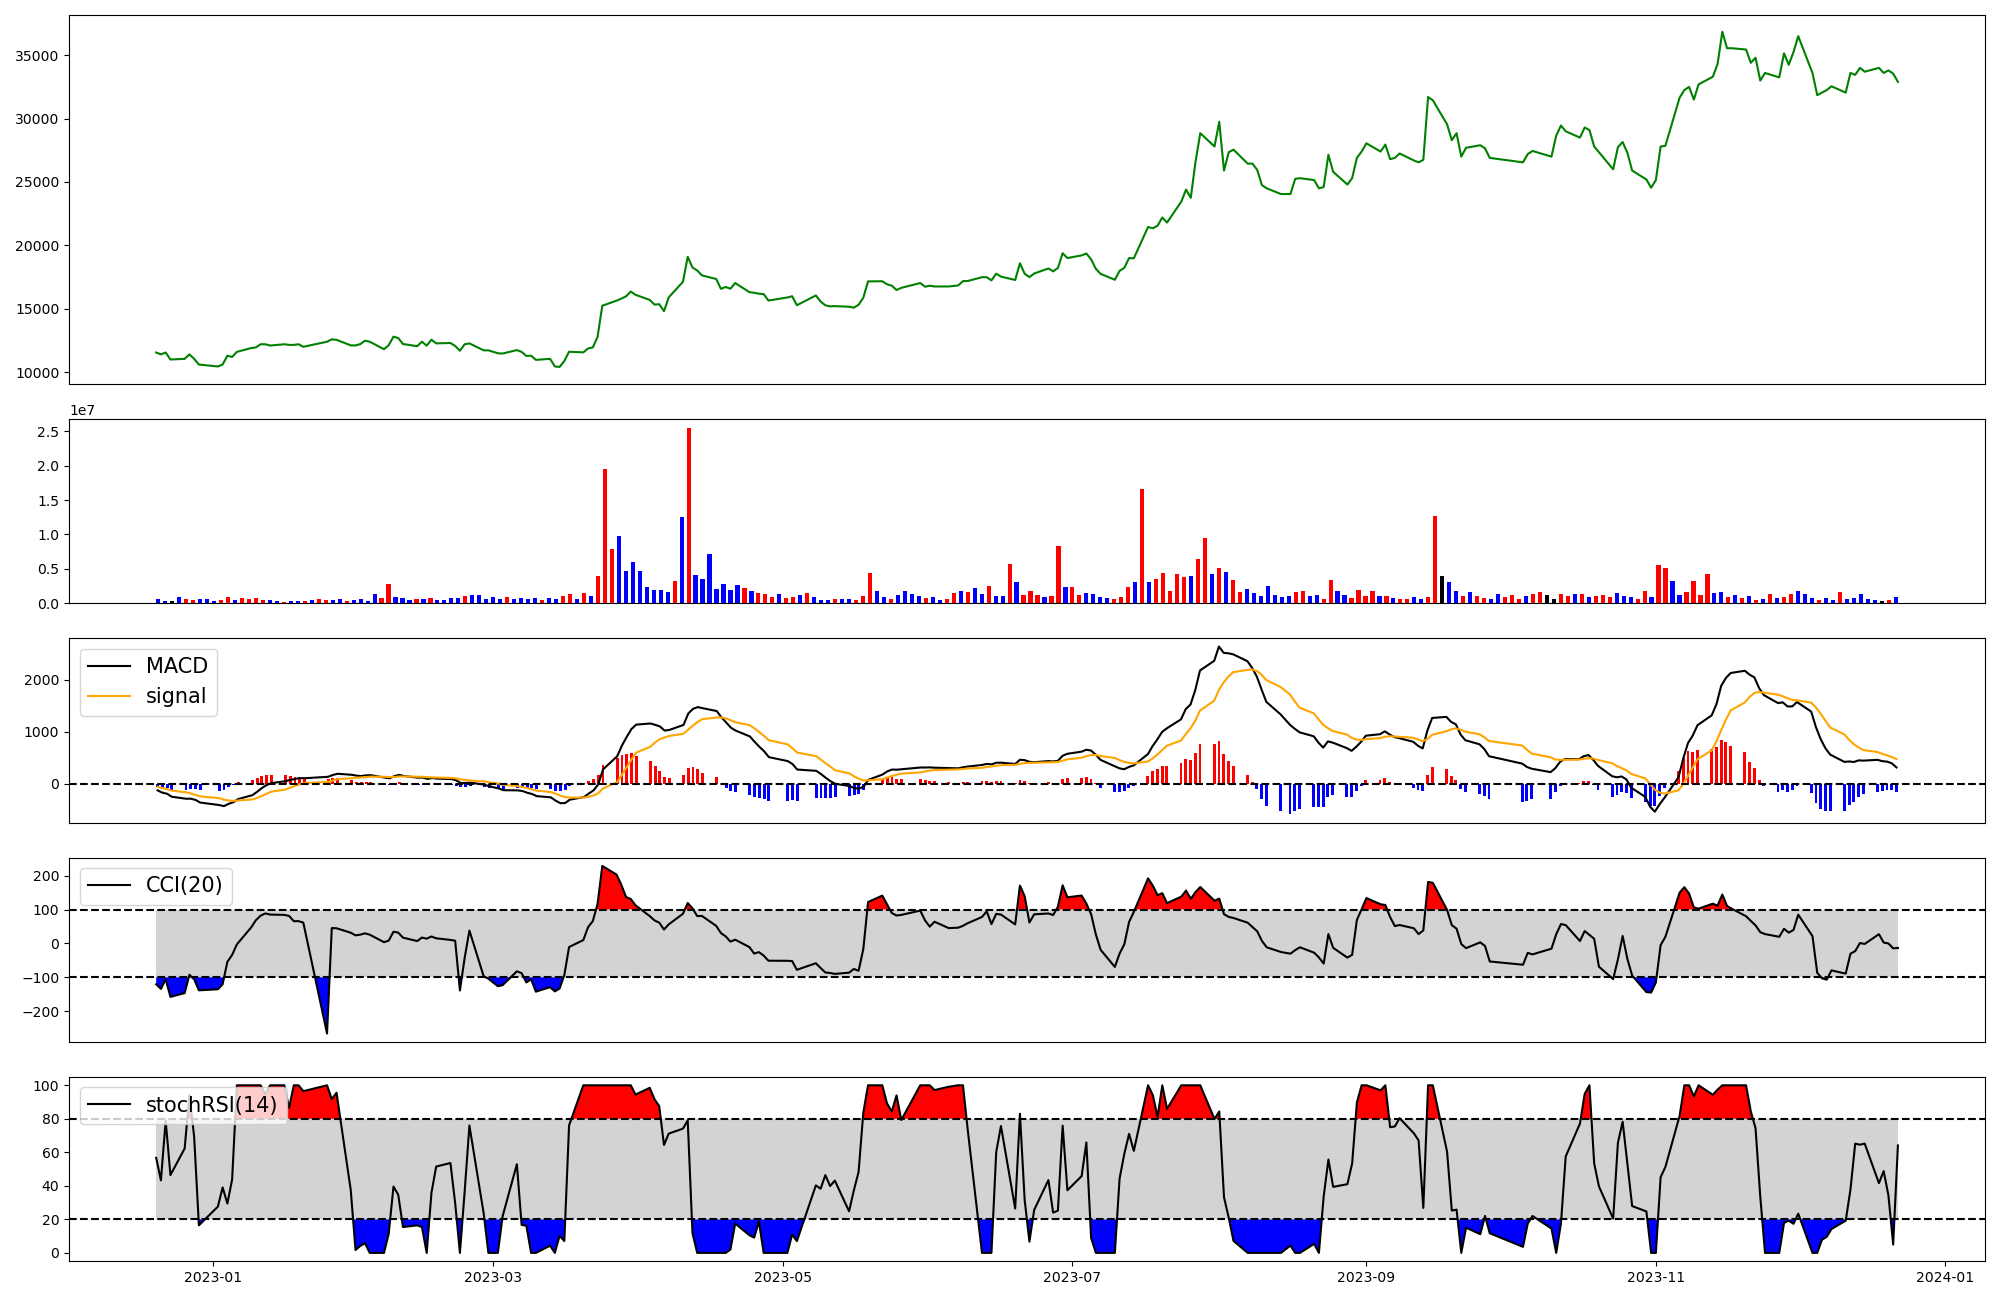Click the stochRSI(14) legend label

coord(211,1104)
